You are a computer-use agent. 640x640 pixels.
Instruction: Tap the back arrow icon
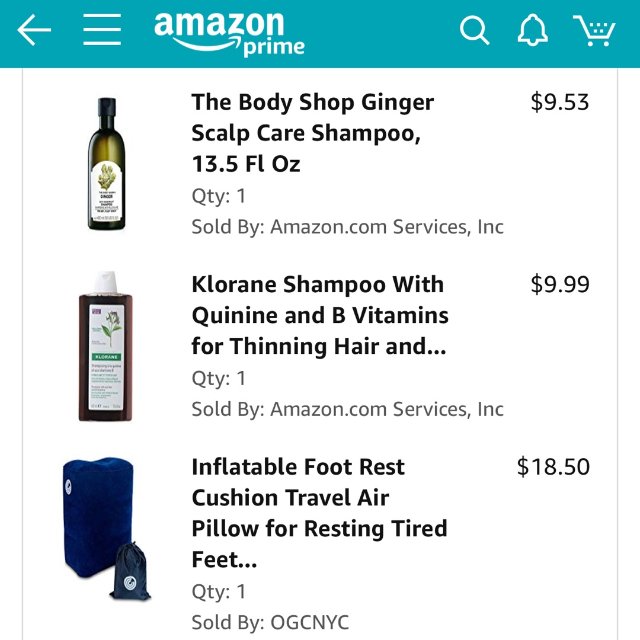[x=34, y=31]
